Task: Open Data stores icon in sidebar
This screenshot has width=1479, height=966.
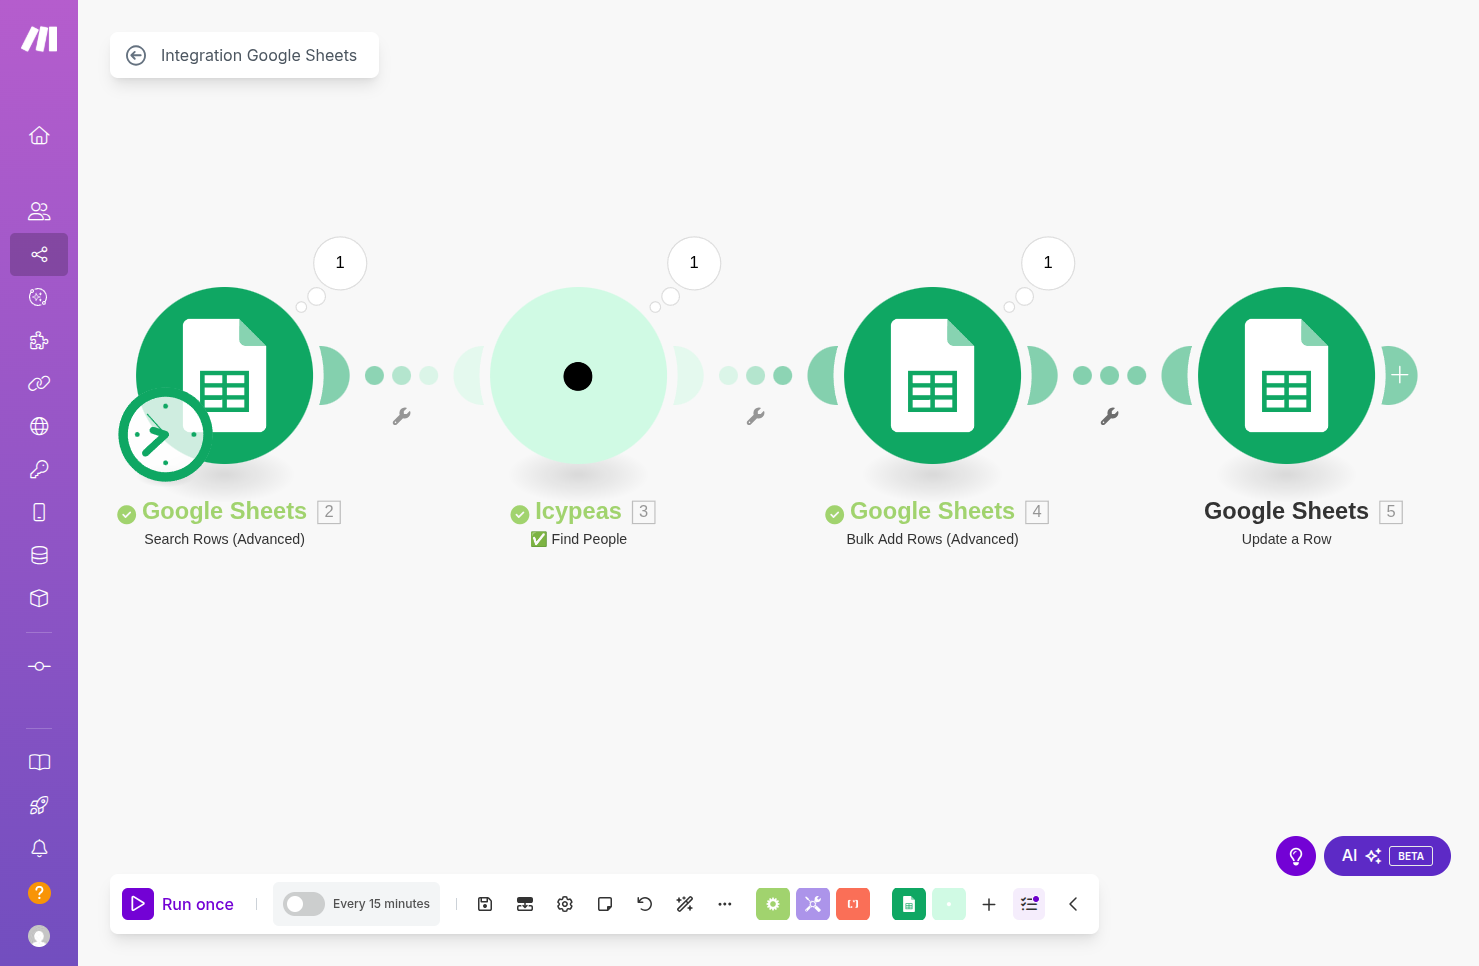Action: [x=39, y=555]
